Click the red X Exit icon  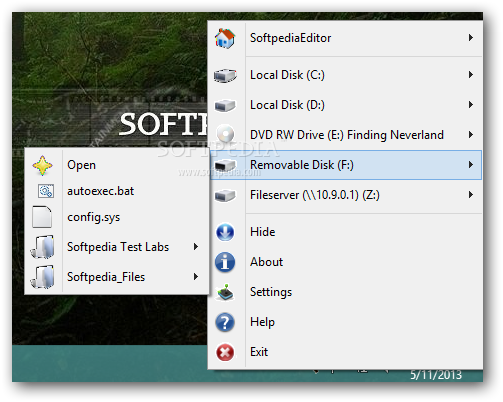click(x=225, y=352)
